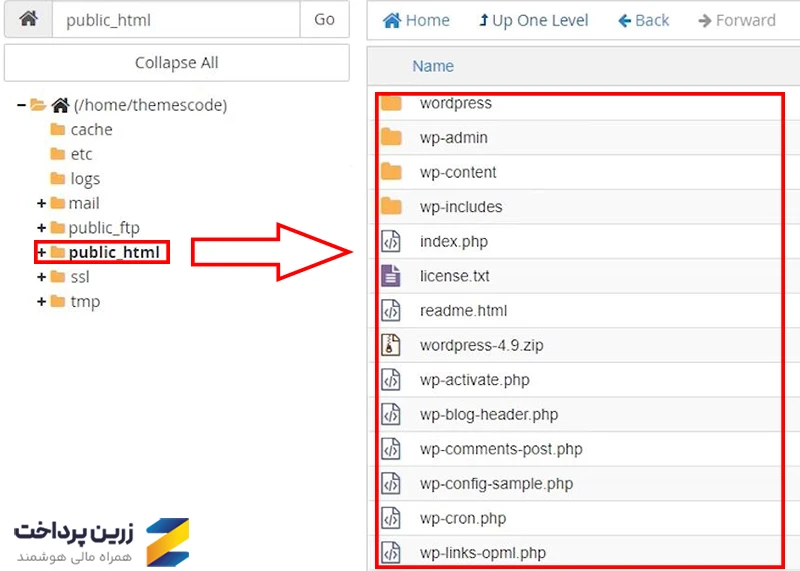
Task: Click the etc folder icon in tree
Action: (x=58, y=154)
